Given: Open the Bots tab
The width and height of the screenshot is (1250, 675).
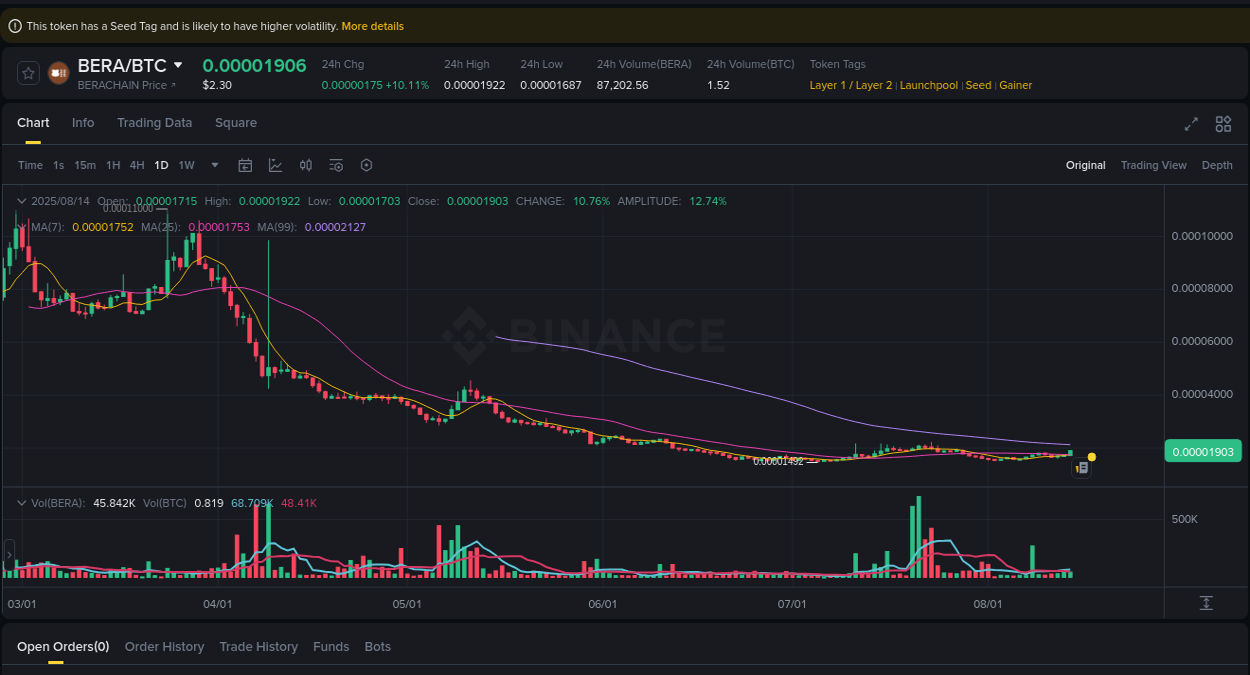Looking at the screenshot, I should [x=378, y=647].
